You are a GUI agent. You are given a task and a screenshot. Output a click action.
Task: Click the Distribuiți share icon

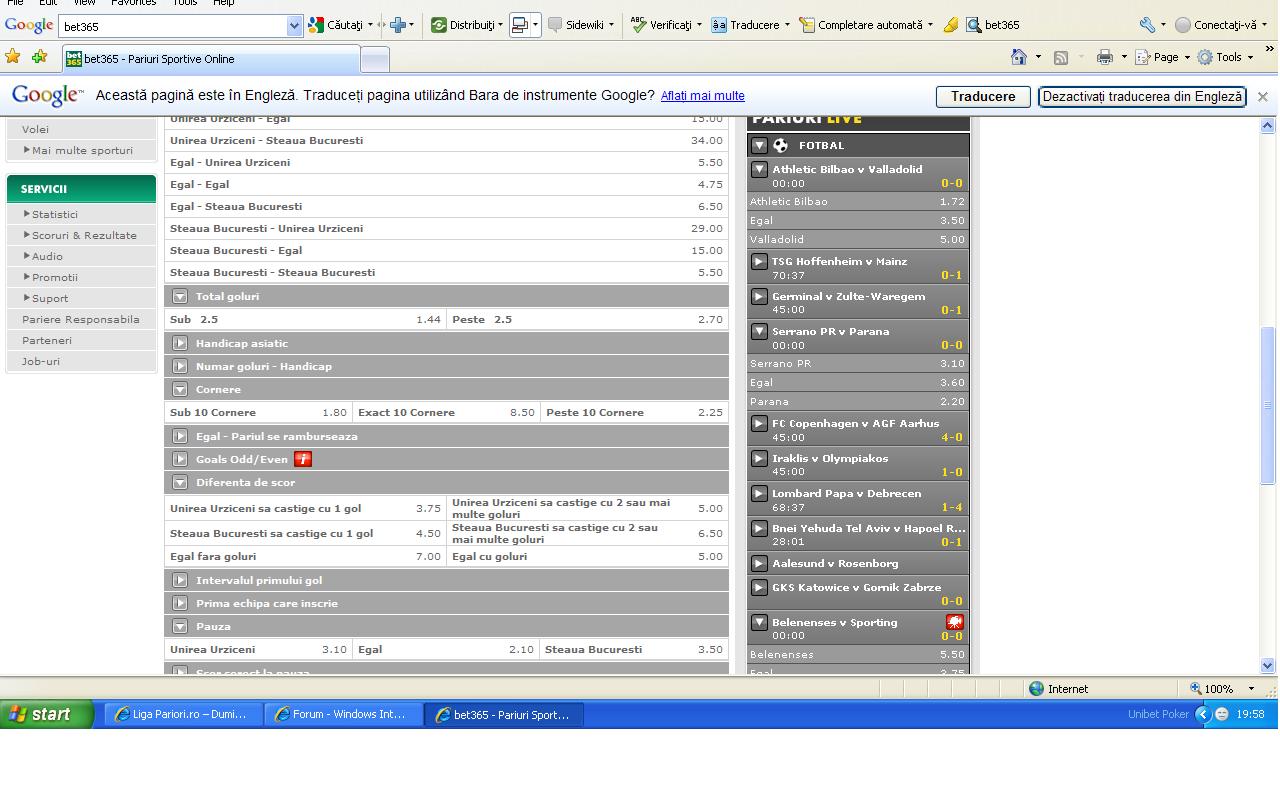tap(466, 25)
